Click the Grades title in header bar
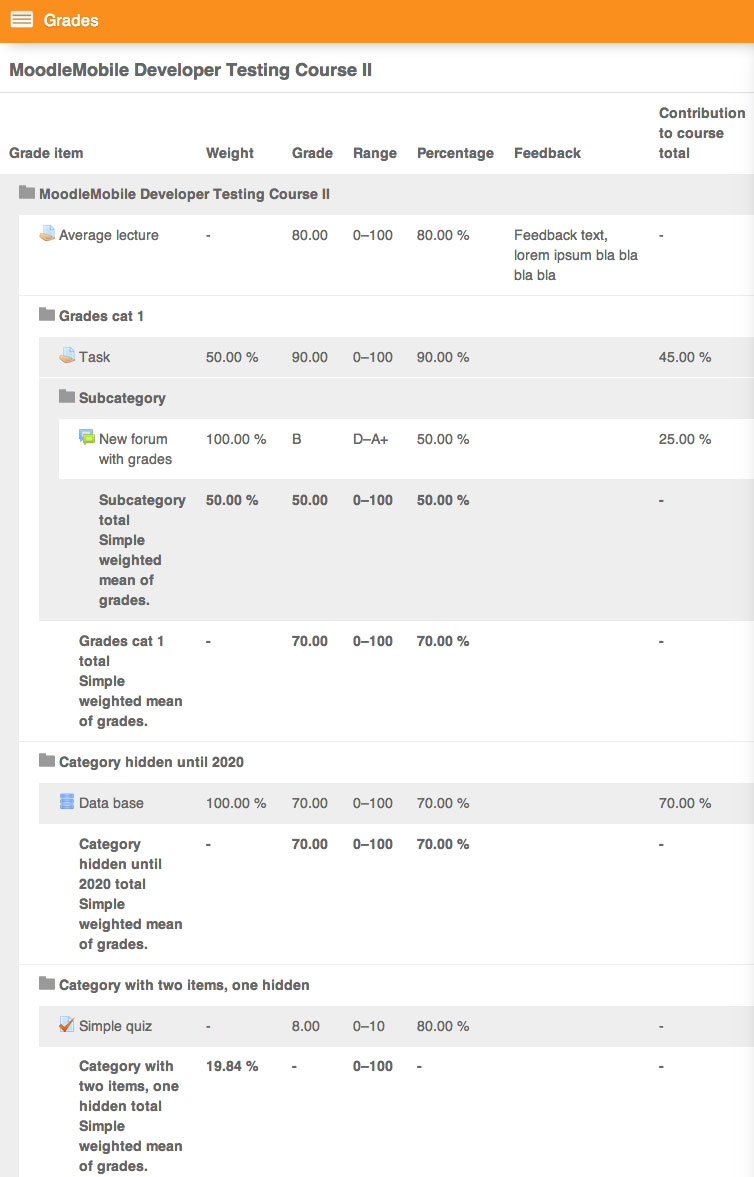Screen dimensions: 754x1177 click(x=71, y=20)
